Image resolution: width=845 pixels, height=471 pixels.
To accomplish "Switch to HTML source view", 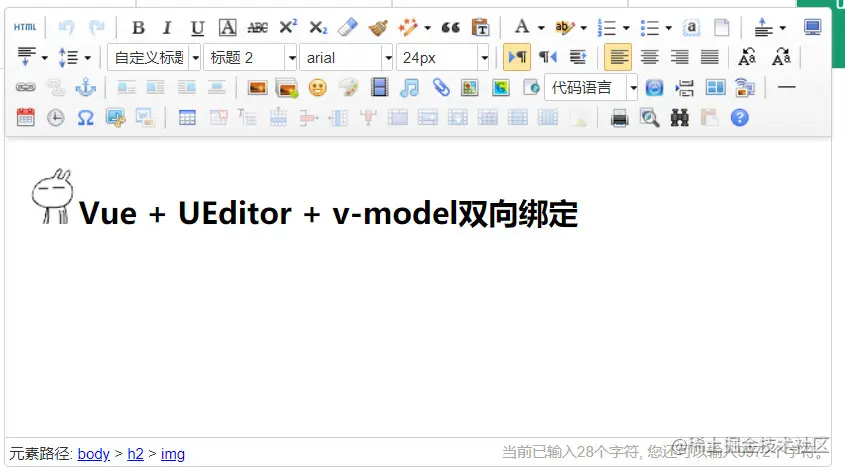I will tap(25, 27).
